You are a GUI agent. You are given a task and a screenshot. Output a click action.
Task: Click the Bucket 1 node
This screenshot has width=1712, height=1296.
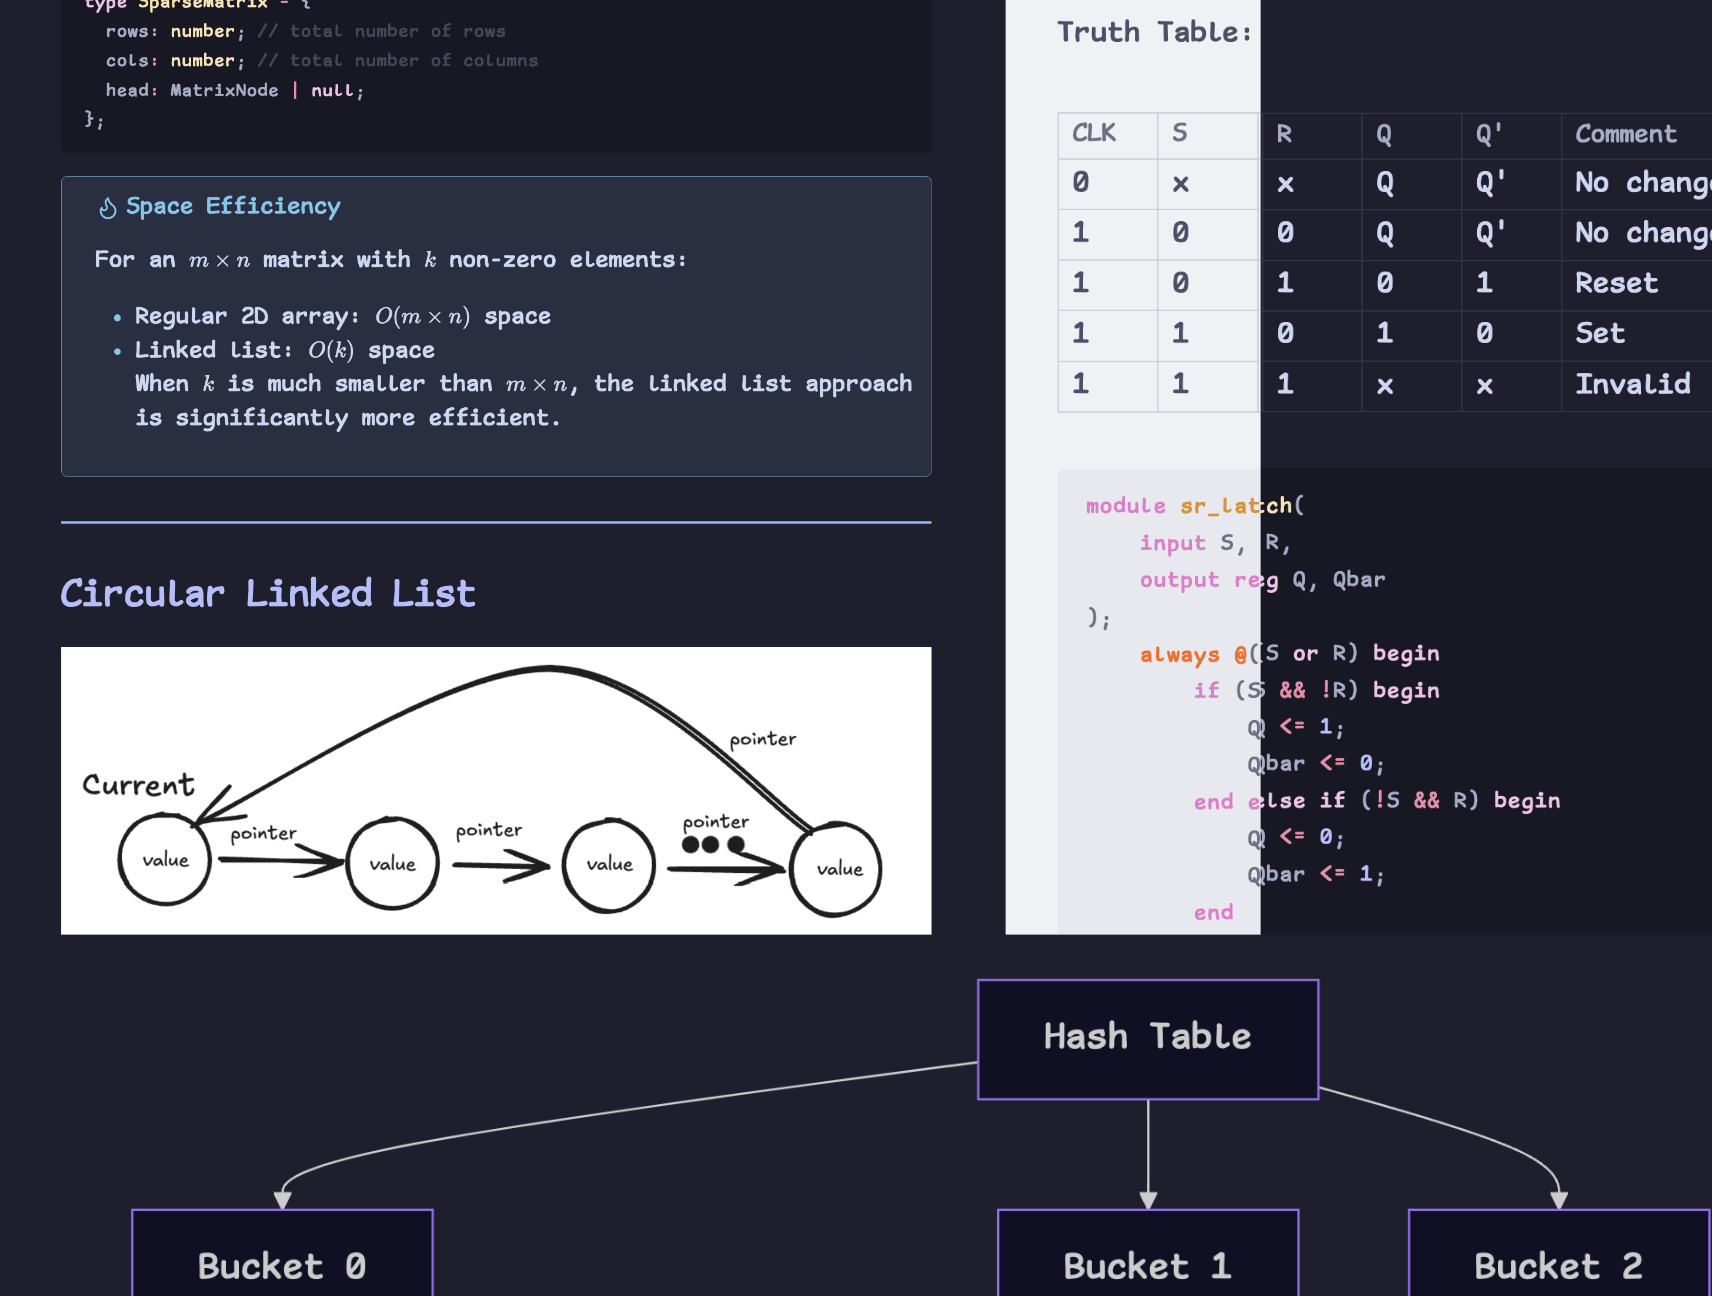1148,1254
